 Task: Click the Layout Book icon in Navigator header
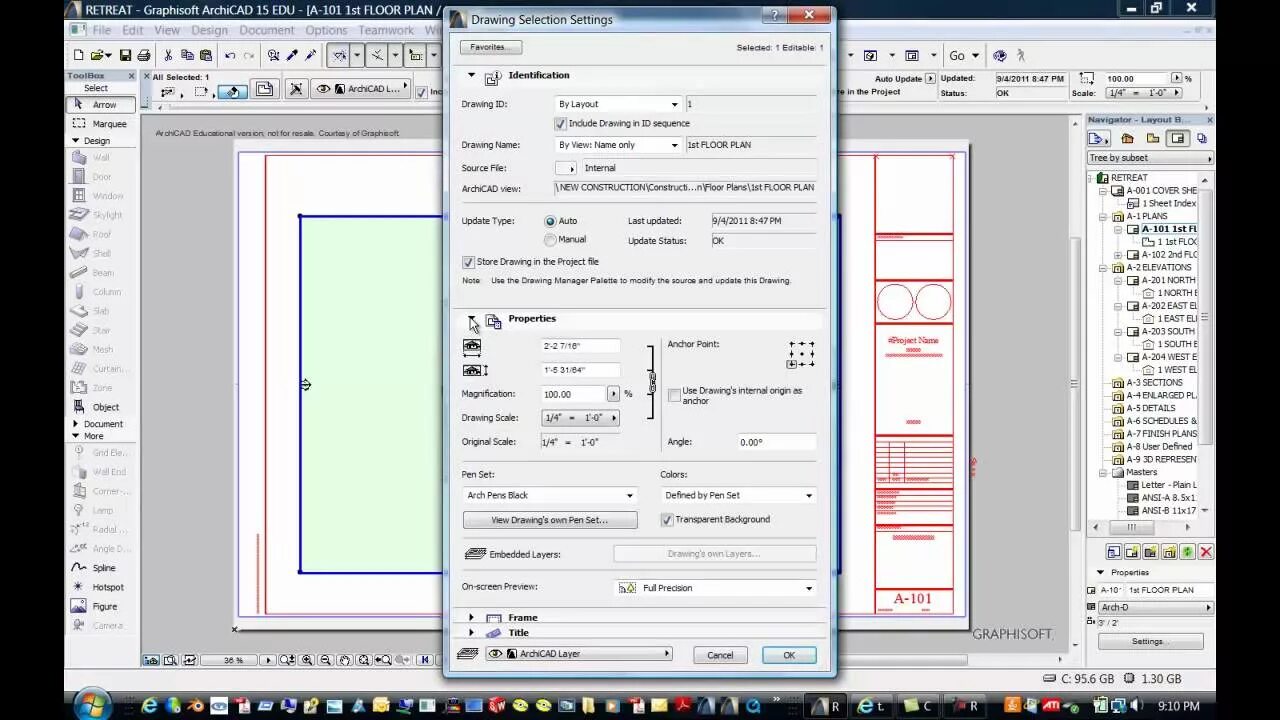pos(1178,139)
